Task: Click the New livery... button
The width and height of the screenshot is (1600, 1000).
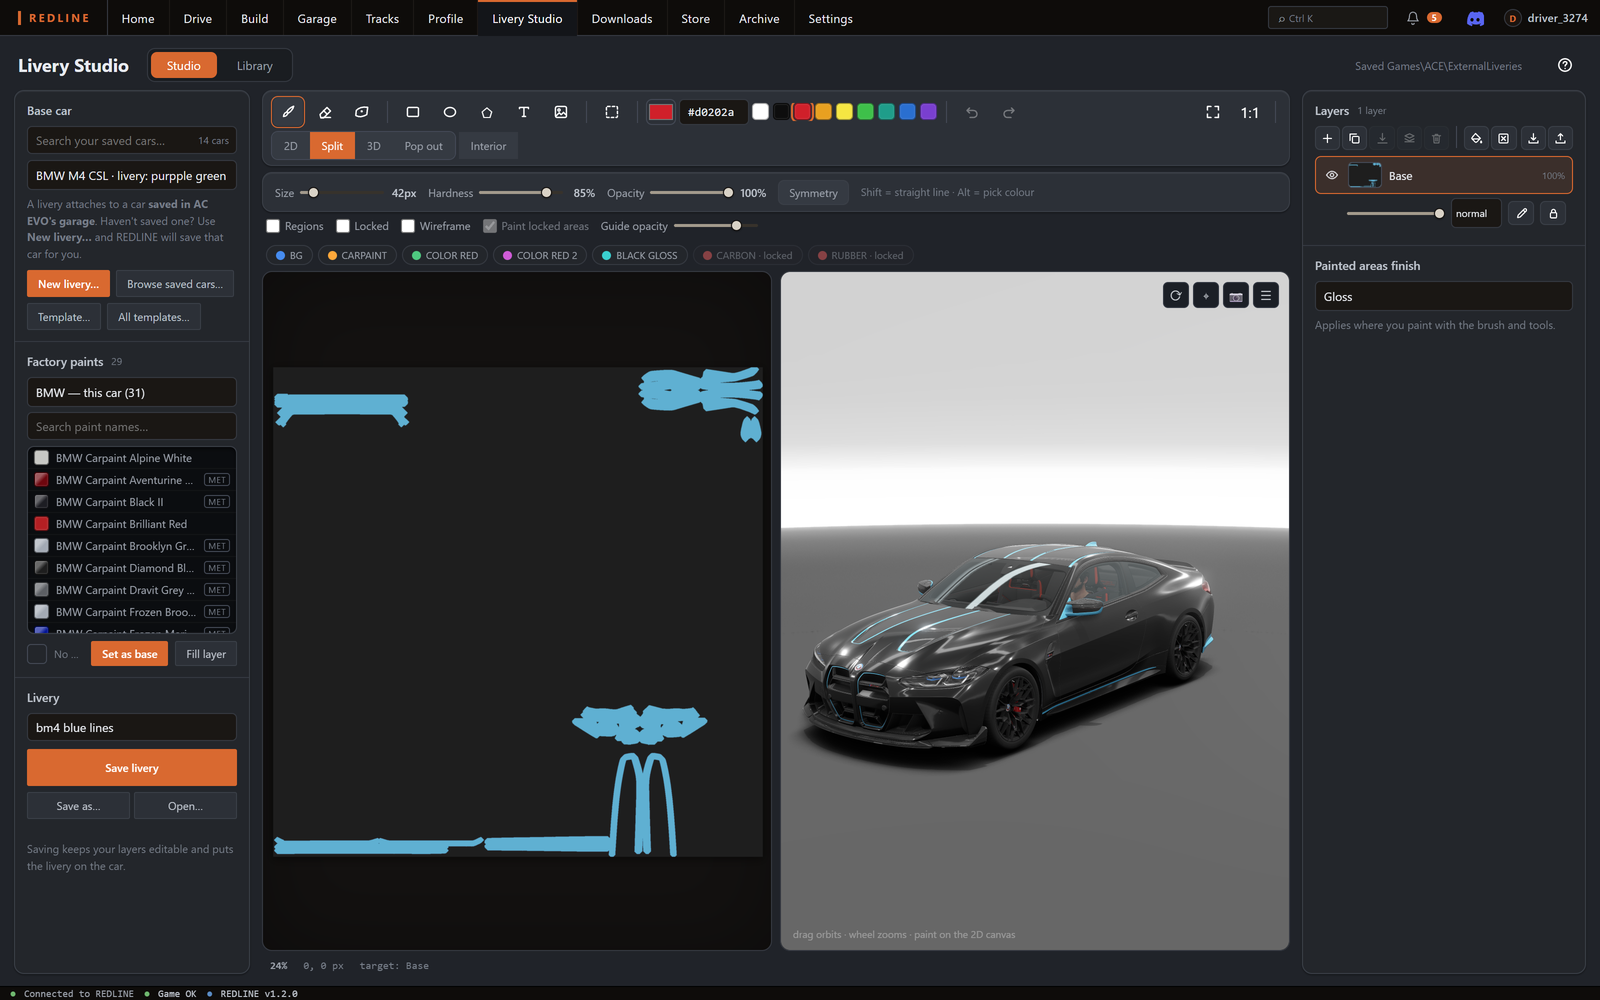Action: pos(68,284)
